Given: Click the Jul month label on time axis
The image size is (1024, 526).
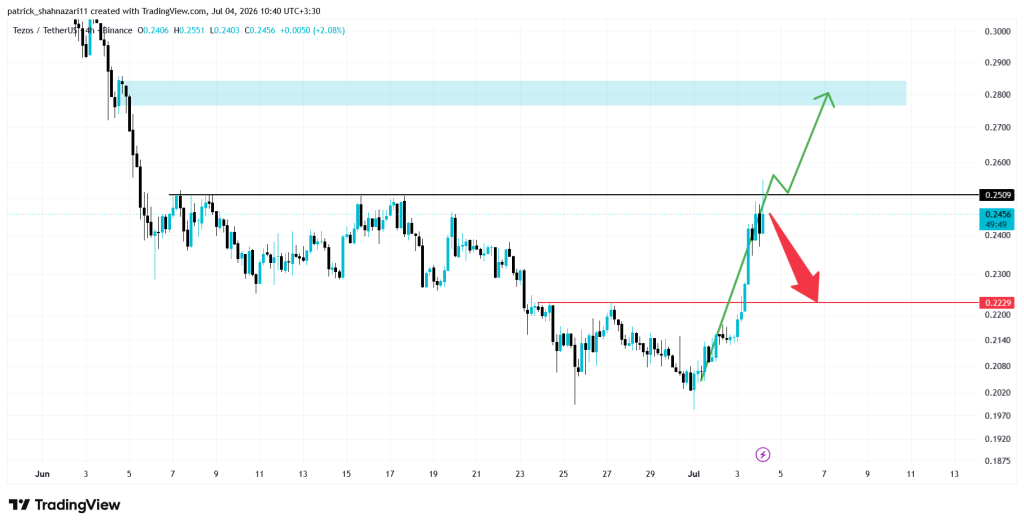Looking at the screenshot, I should [x=694, y=474].
